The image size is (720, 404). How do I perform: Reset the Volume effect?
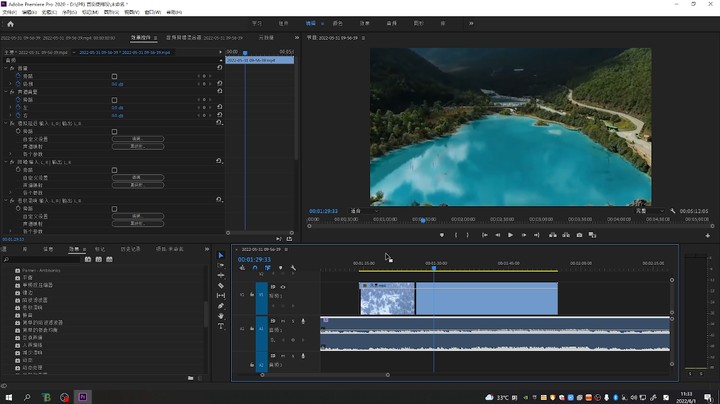click(219, 68)
